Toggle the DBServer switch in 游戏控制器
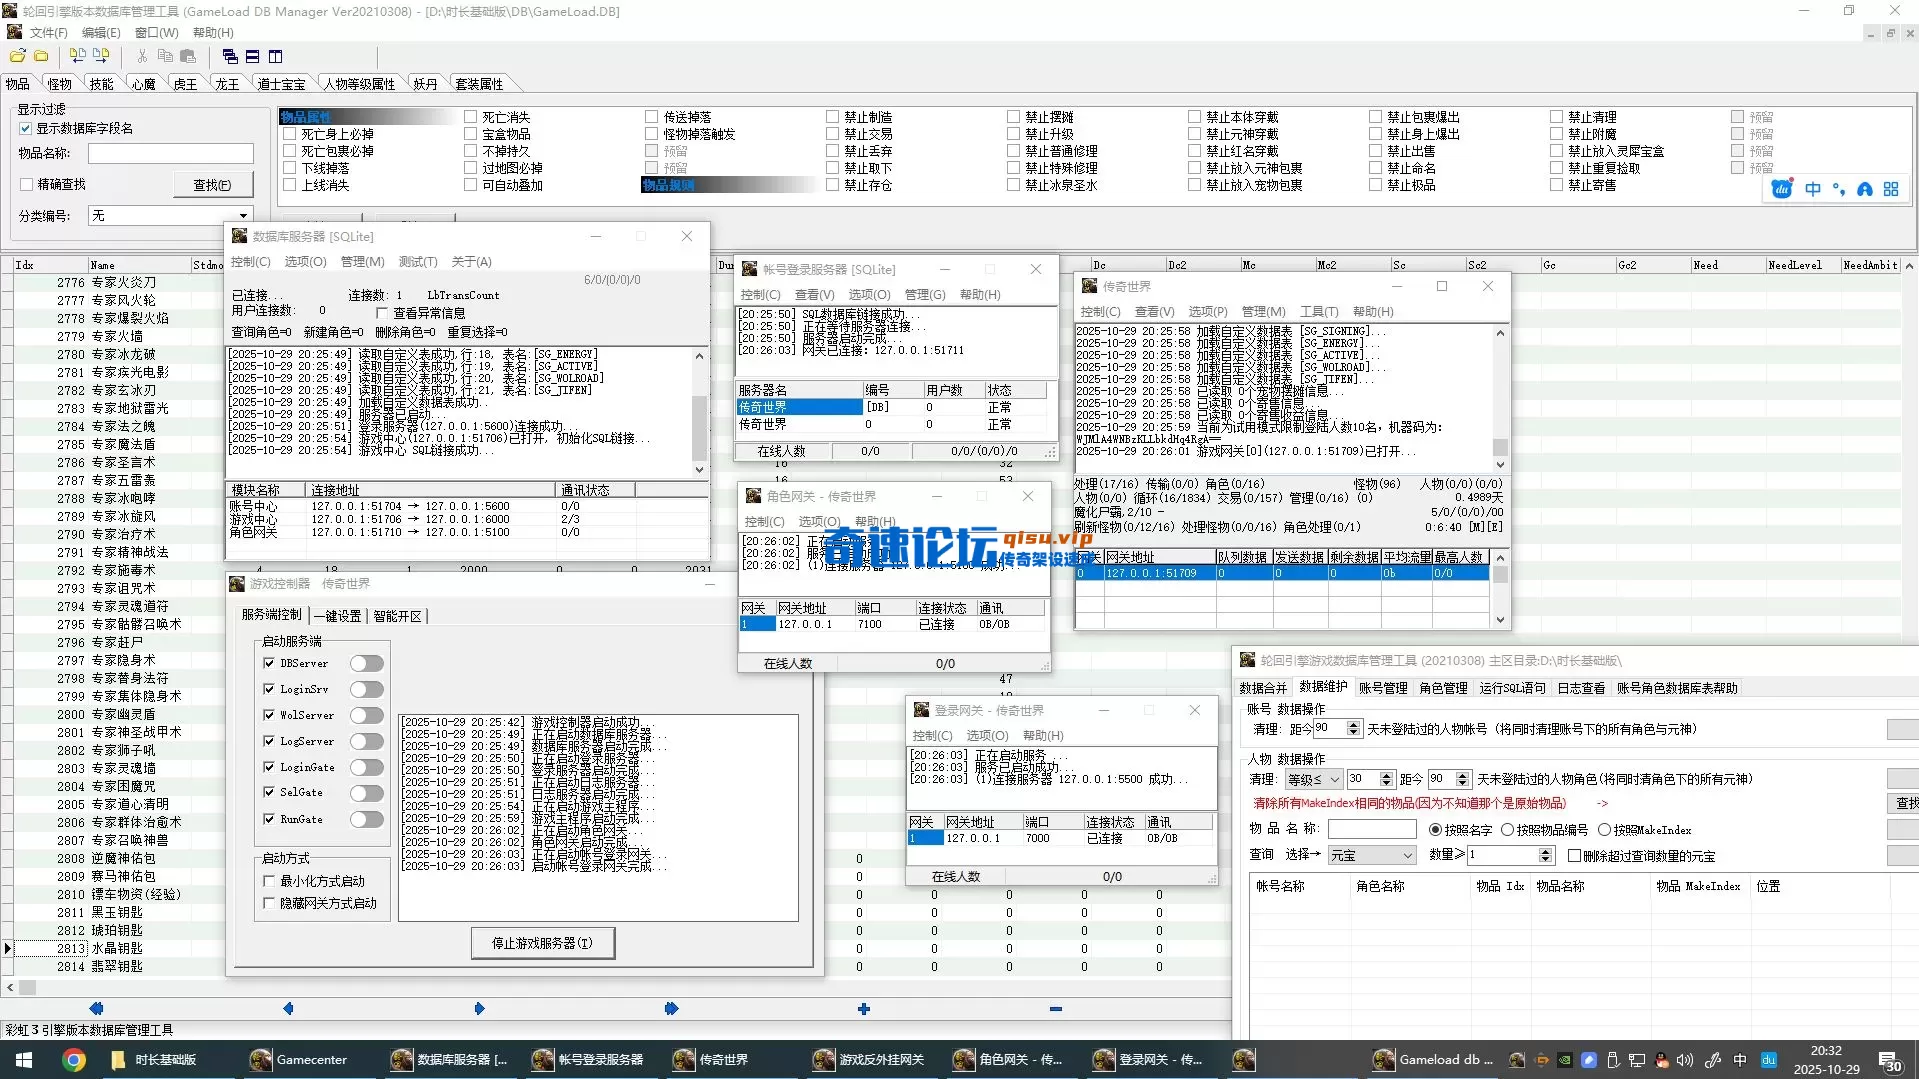The height and width of the screenshot is (1079, 1919). (366, 662)
